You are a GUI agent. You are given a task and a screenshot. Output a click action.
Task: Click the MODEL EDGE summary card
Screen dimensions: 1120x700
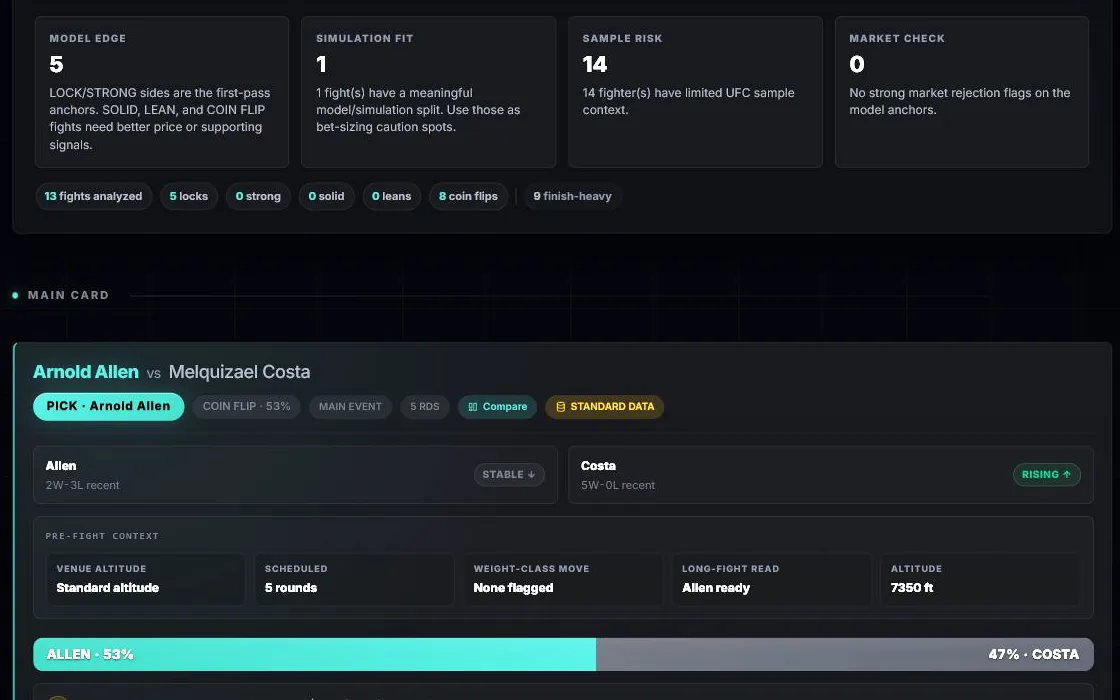click(162, 92)
